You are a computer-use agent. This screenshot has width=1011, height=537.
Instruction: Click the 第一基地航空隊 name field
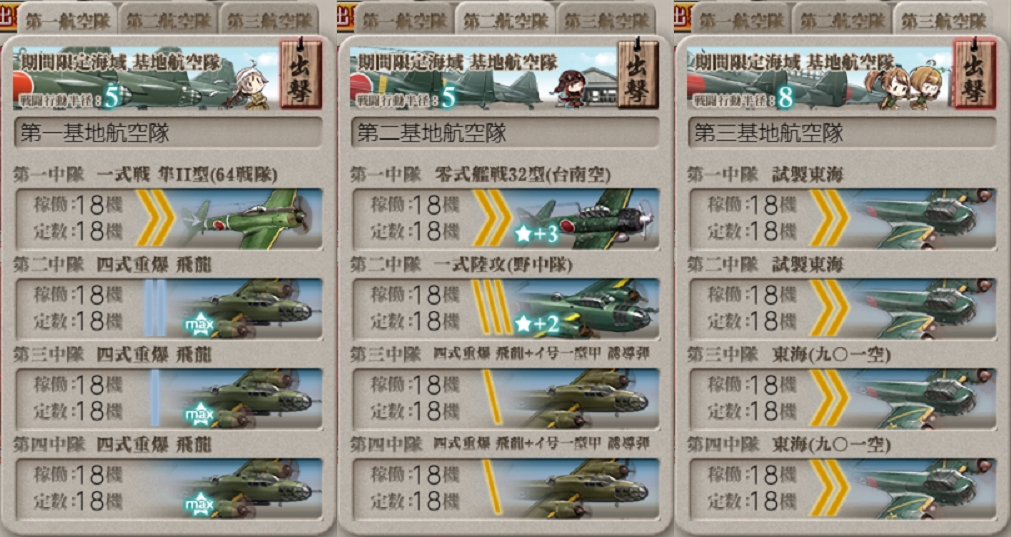(168, 133)
